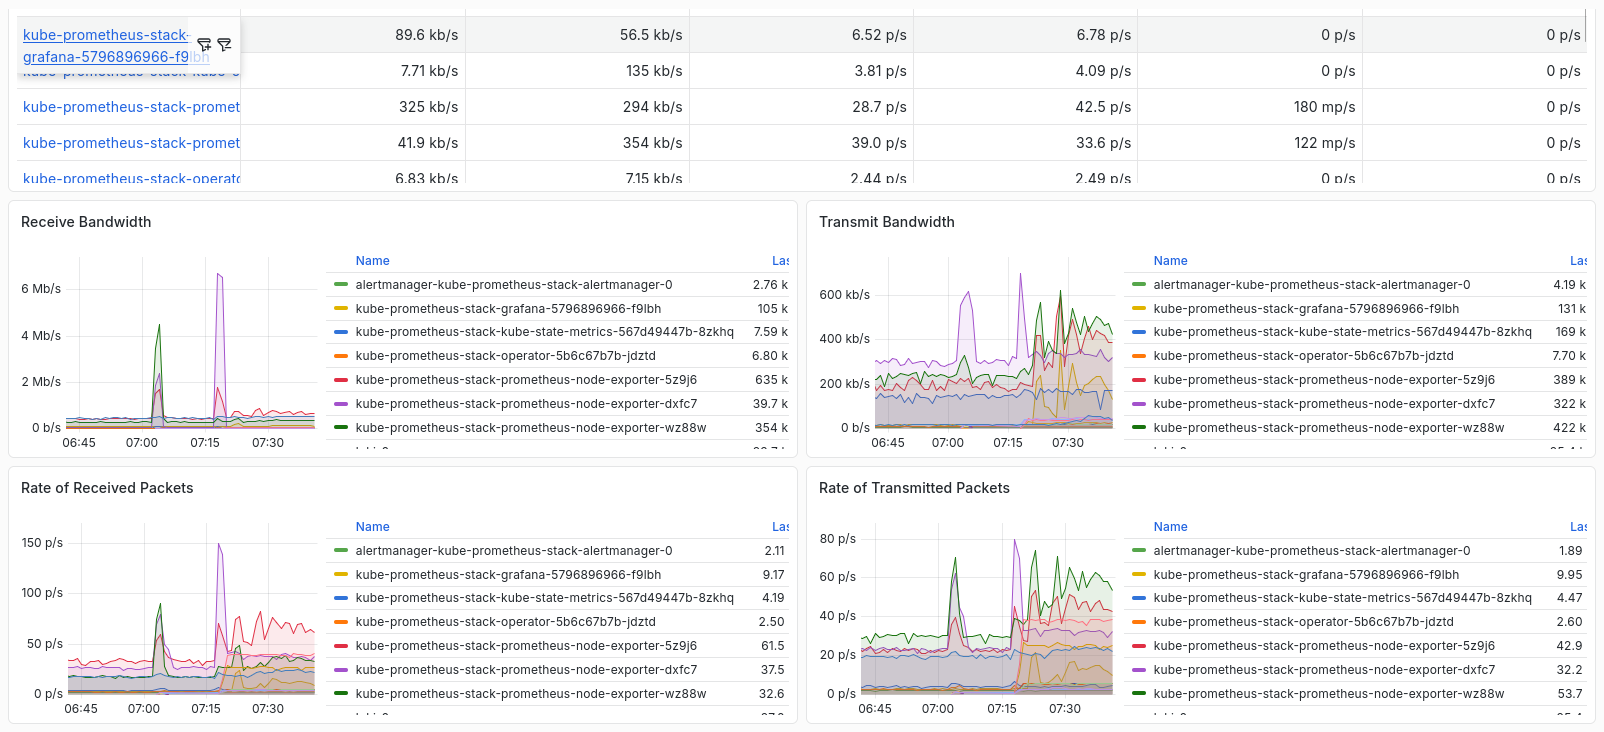Open the grafana series color swatch in Receive Bandwidth
The height and width of the screenshot is (732, 1604).
click(341, 309)
